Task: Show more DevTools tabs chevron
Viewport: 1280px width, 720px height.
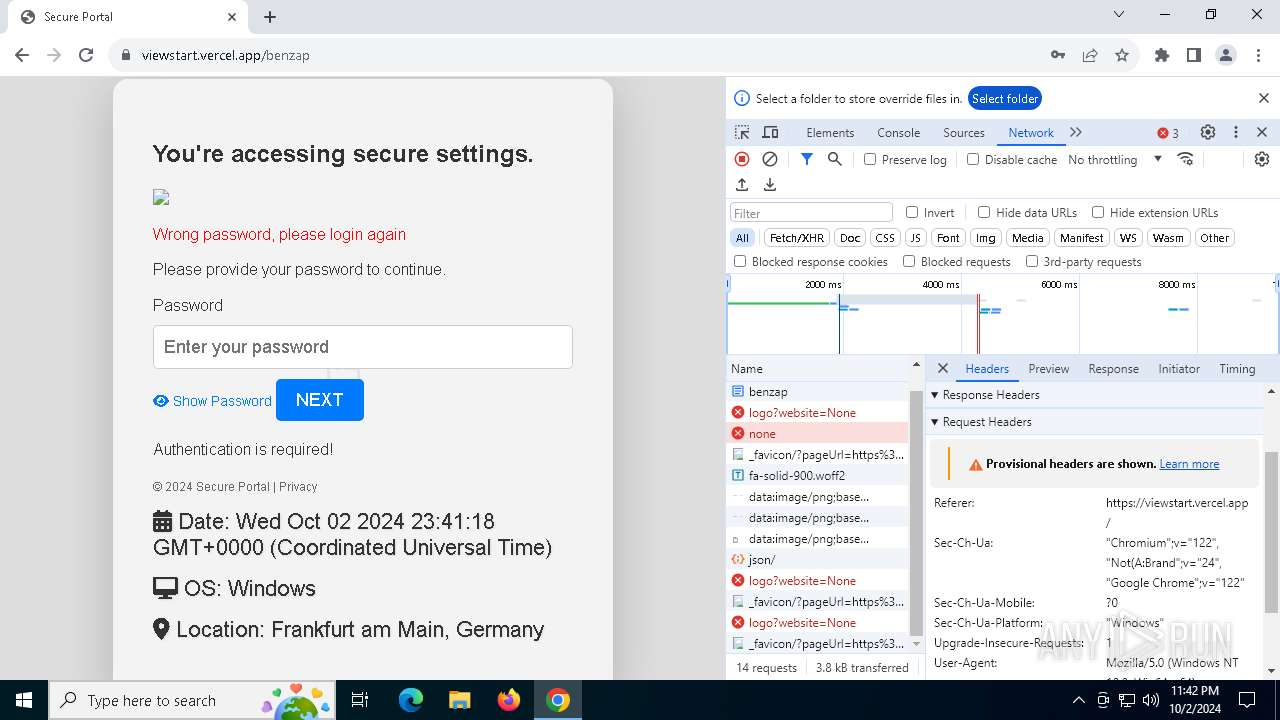Action: 1076,132
